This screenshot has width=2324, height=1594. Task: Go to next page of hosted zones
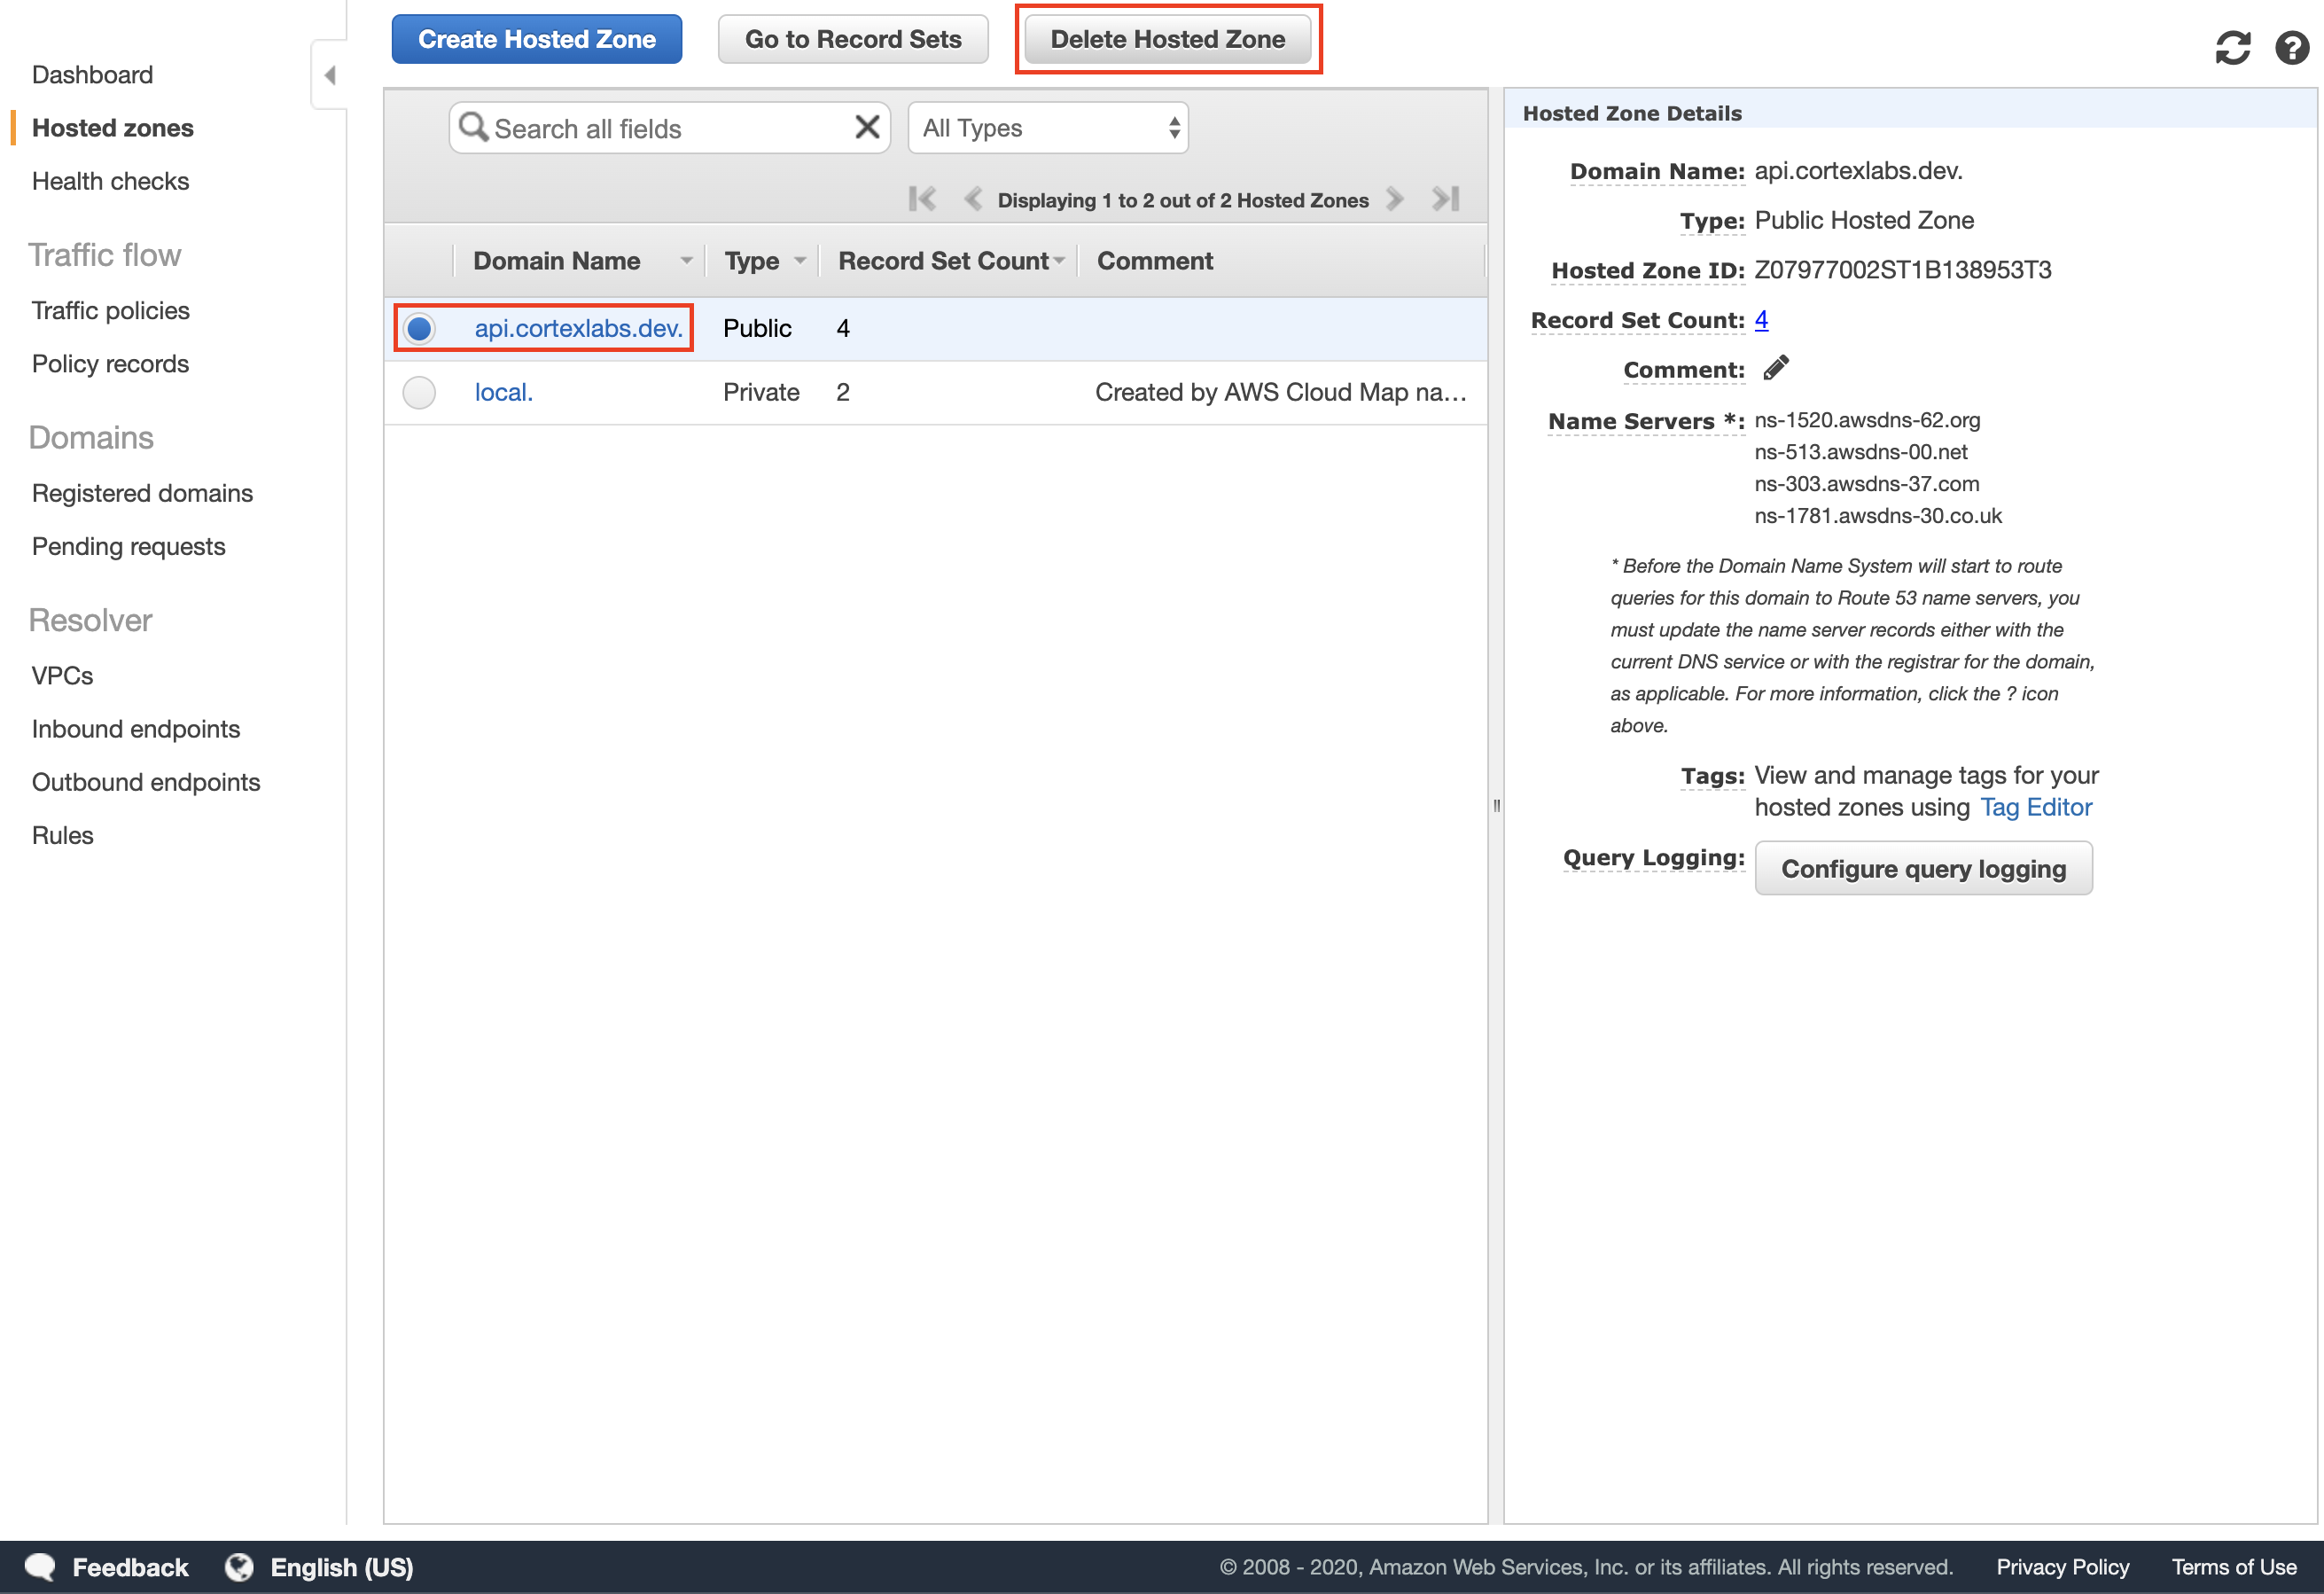(1394, 199)
